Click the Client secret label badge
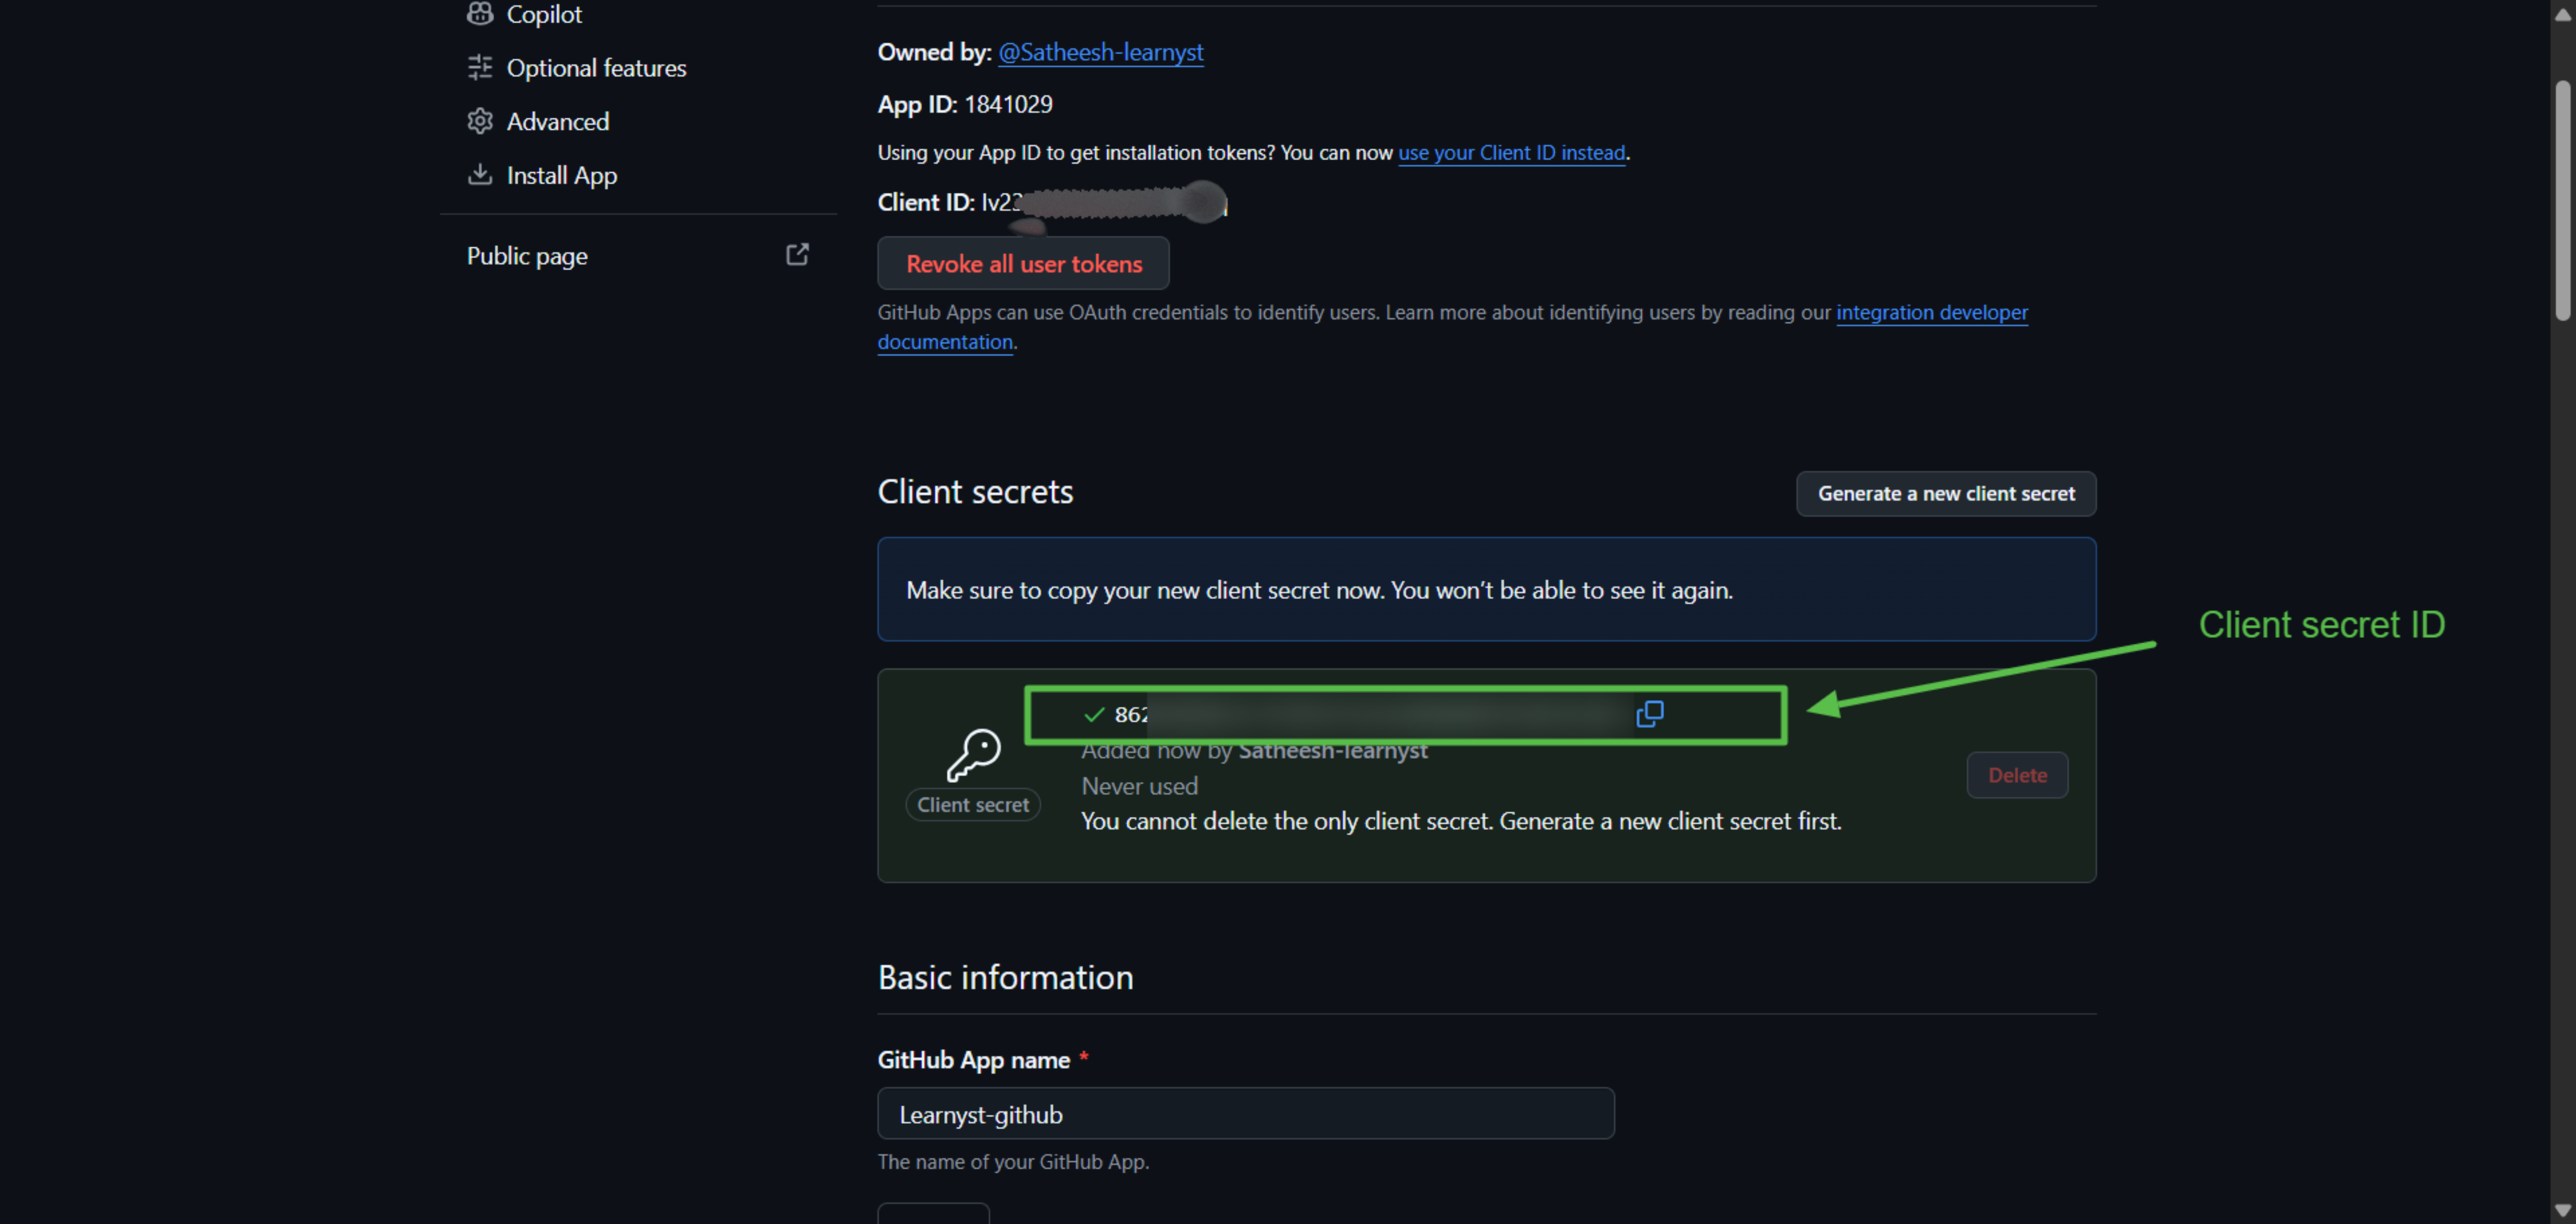The image size is (2576, 1224). (972, 805)
